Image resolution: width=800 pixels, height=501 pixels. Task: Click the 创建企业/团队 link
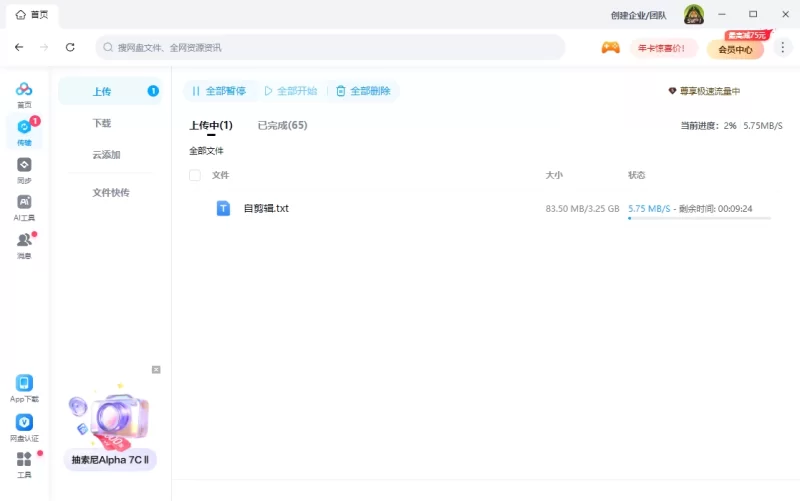[x=638, y=15]
